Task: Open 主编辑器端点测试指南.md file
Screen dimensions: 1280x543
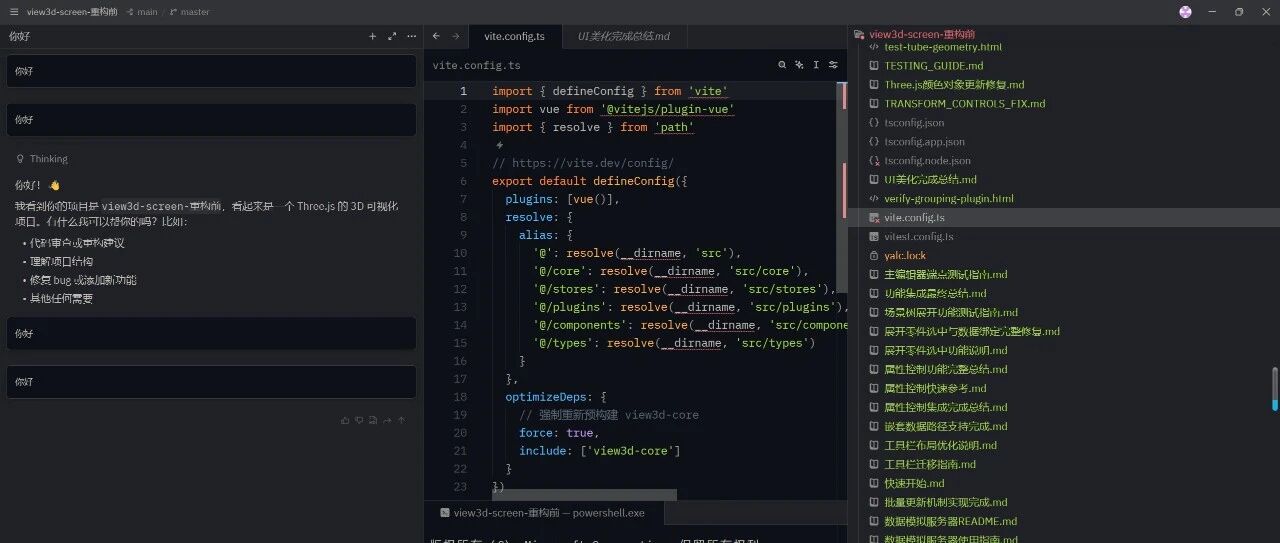Action: point(945,275)
